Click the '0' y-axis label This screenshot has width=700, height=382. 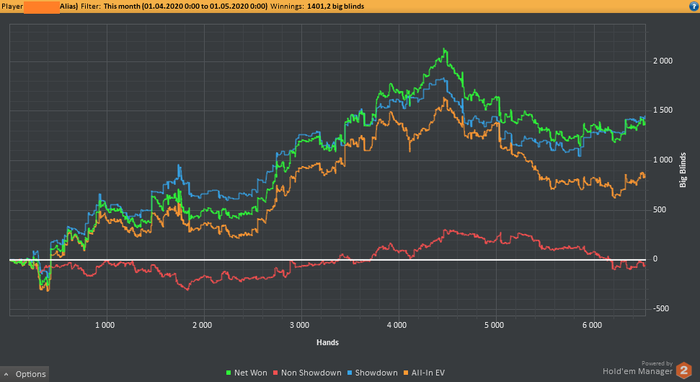pyautogui.click(x=655, y=259)
